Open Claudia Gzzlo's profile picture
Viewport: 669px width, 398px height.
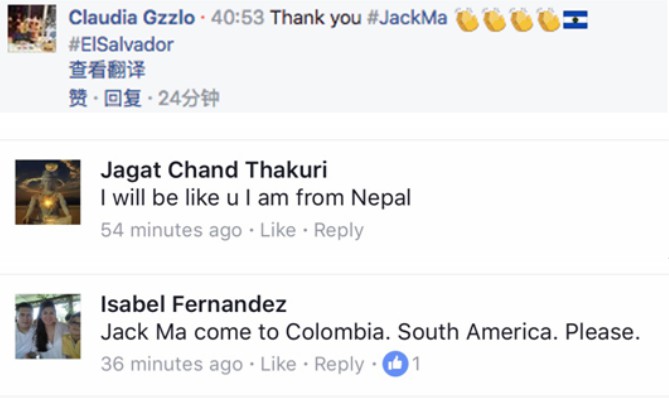pyautogui.click(x=32, y=29)
